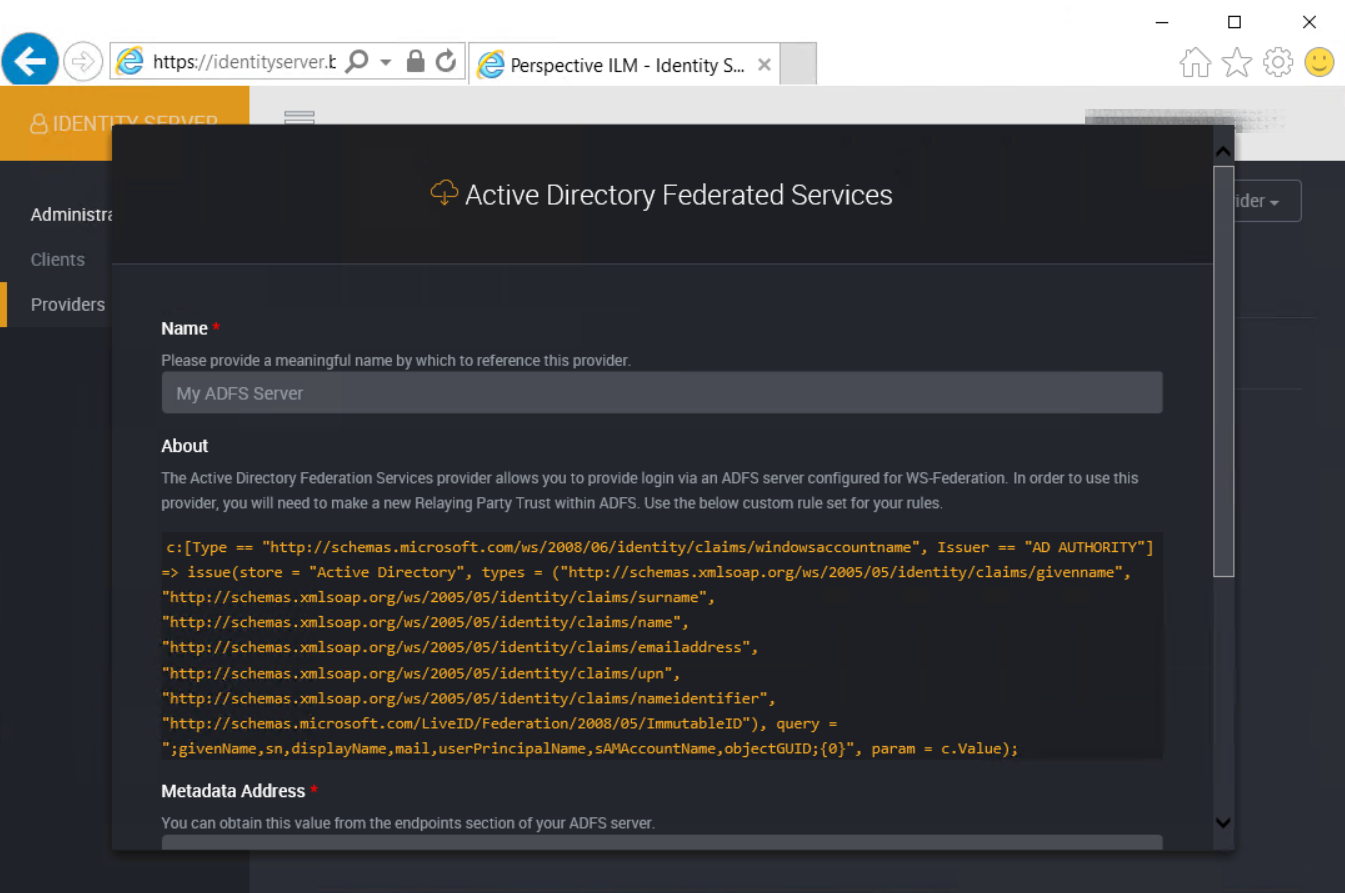Go back with the browser back arrow
Screen dimensions: 1345x893
point(30,62)
